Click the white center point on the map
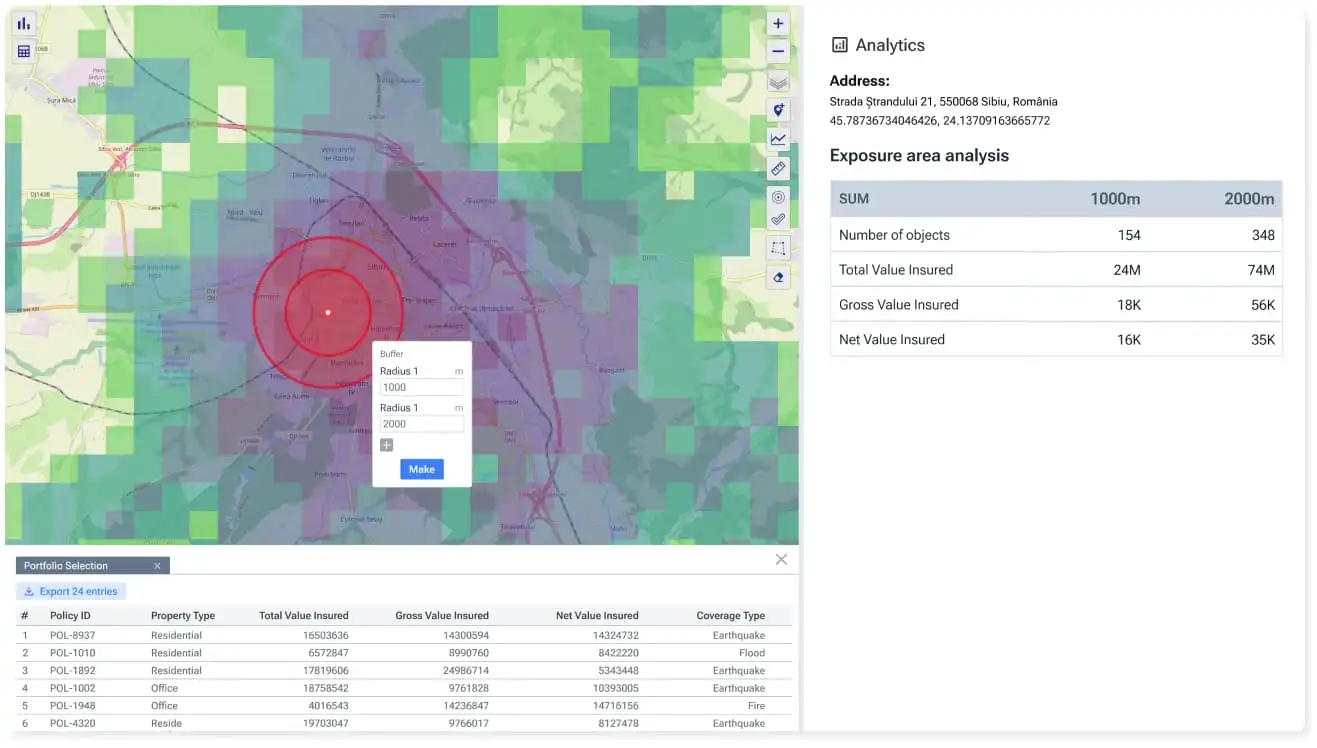 (x=327, y=313)
